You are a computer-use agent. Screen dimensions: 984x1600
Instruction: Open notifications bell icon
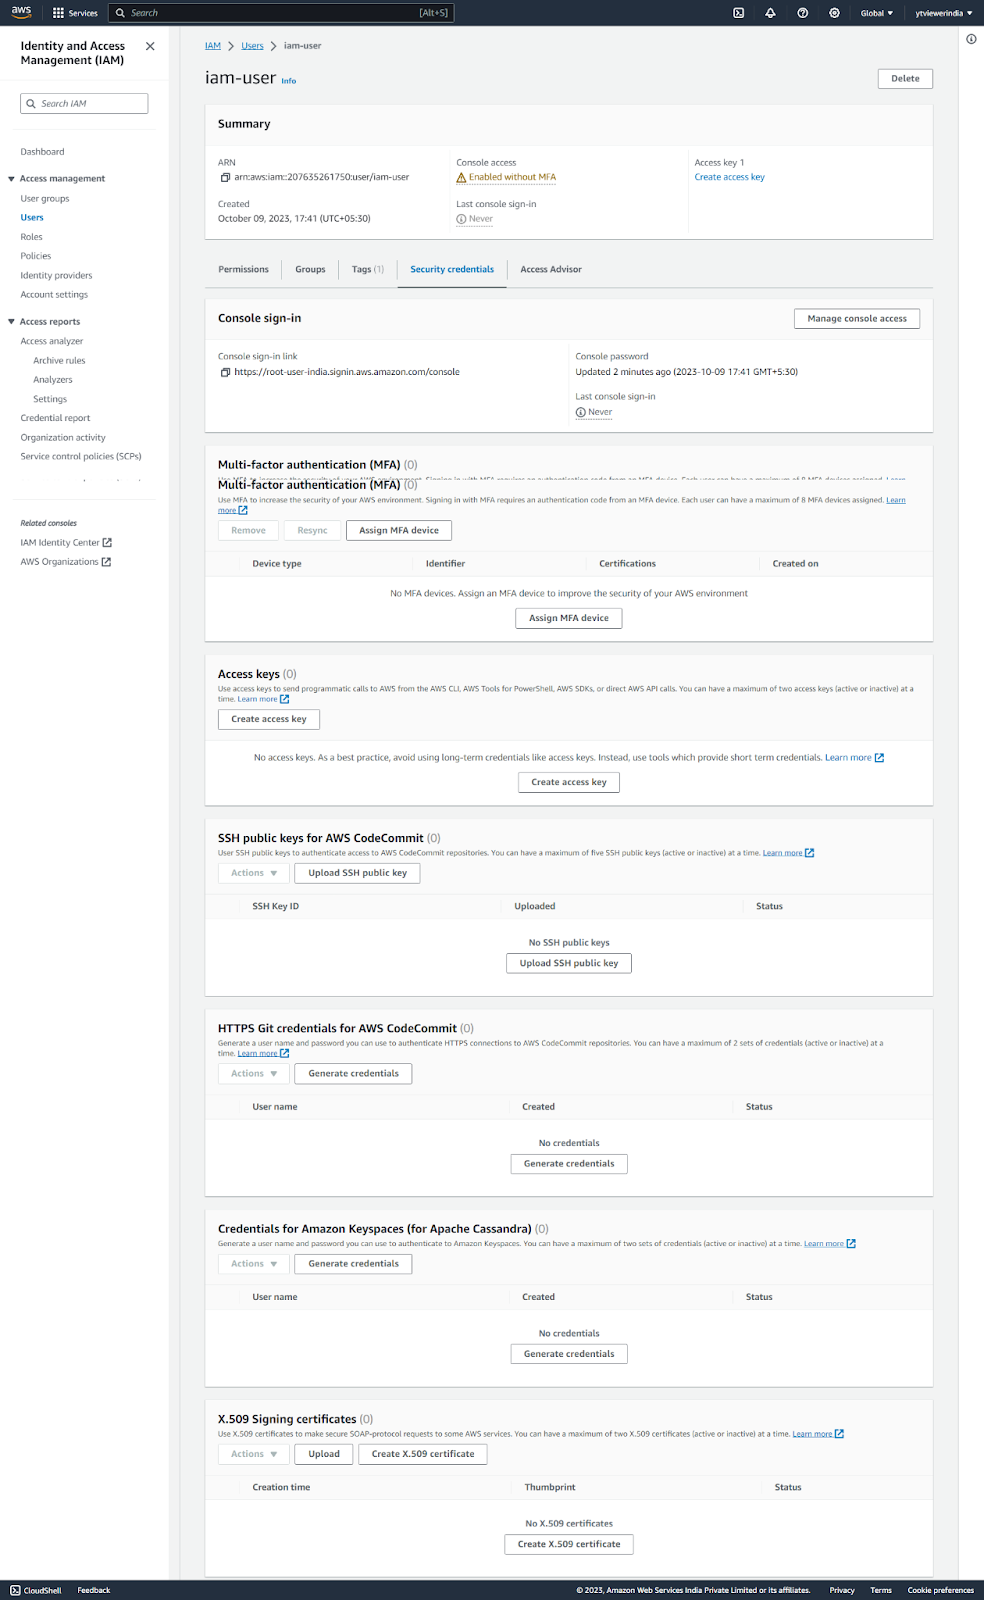point(770,13)
